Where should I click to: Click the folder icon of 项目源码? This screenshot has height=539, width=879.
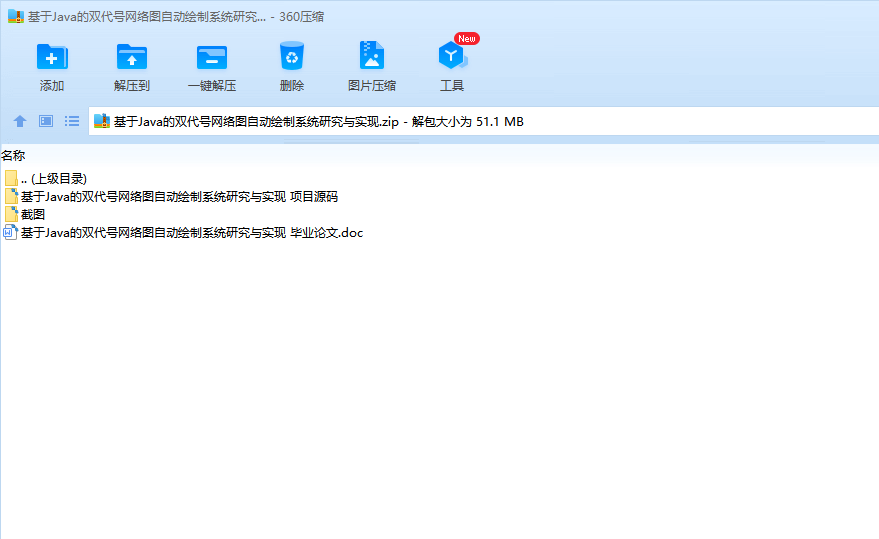click(11, 196)
